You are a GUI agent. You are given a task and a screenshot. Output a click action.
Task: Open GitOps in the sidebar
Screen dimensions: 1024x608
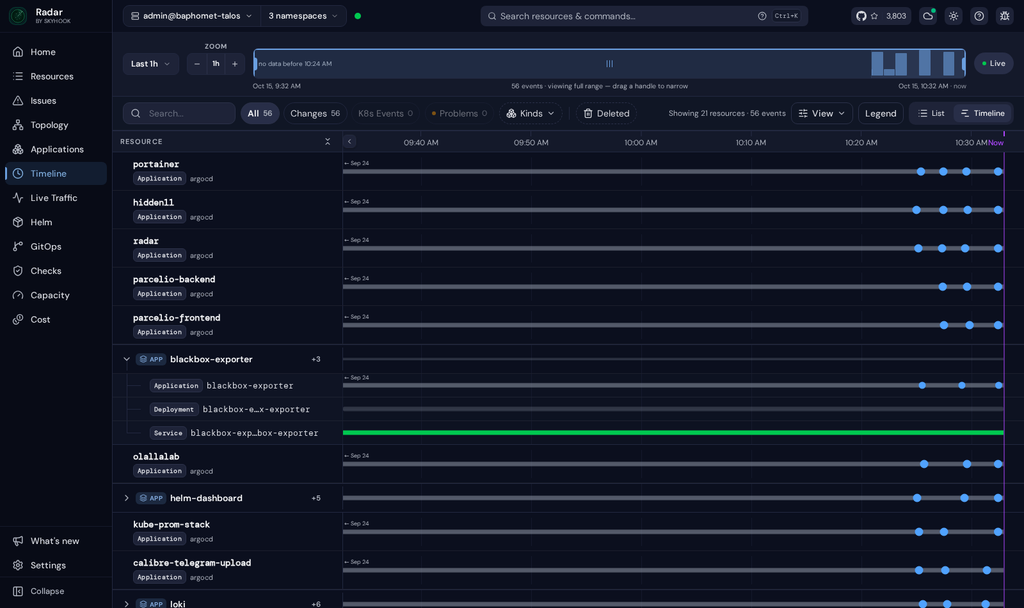(56, 246)
